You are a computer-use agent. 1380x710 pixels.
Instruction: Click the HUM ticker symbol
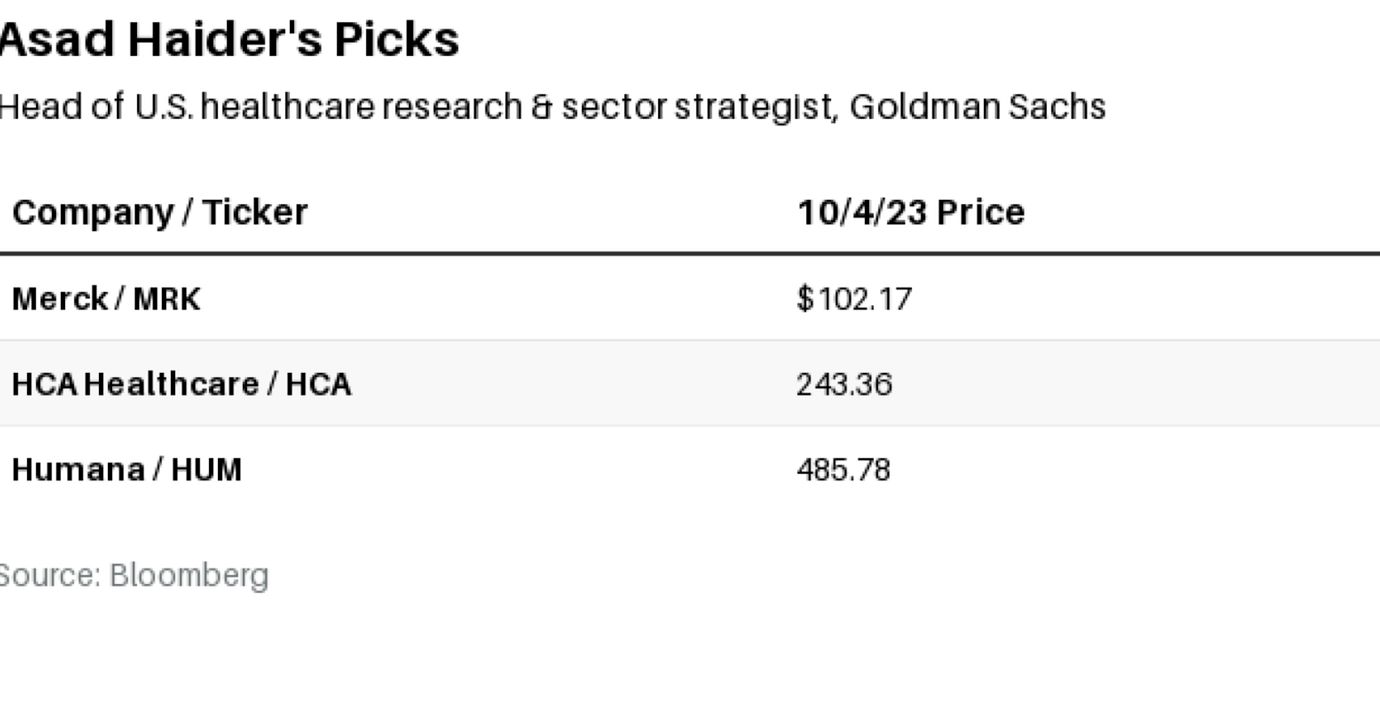point(206,470)
